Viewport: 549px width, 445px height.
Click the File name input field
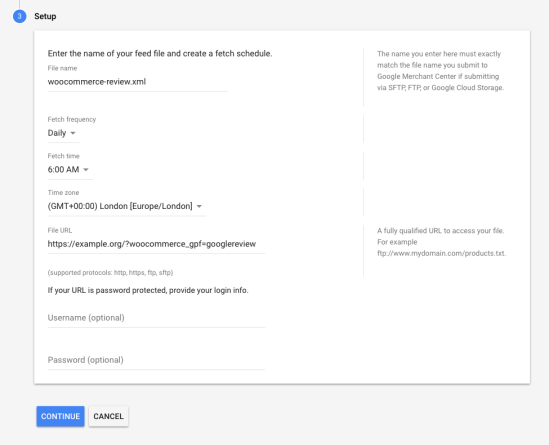pyautogui.click(x=138, y=82)
